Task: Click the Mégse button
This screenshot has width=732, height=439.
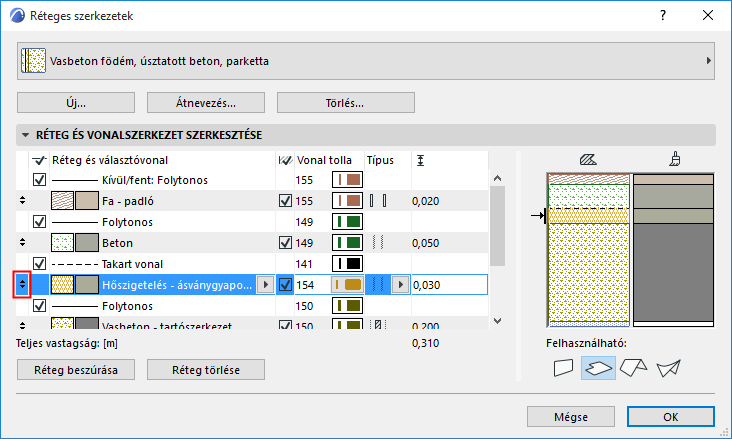Action: (x=571, y=417)
